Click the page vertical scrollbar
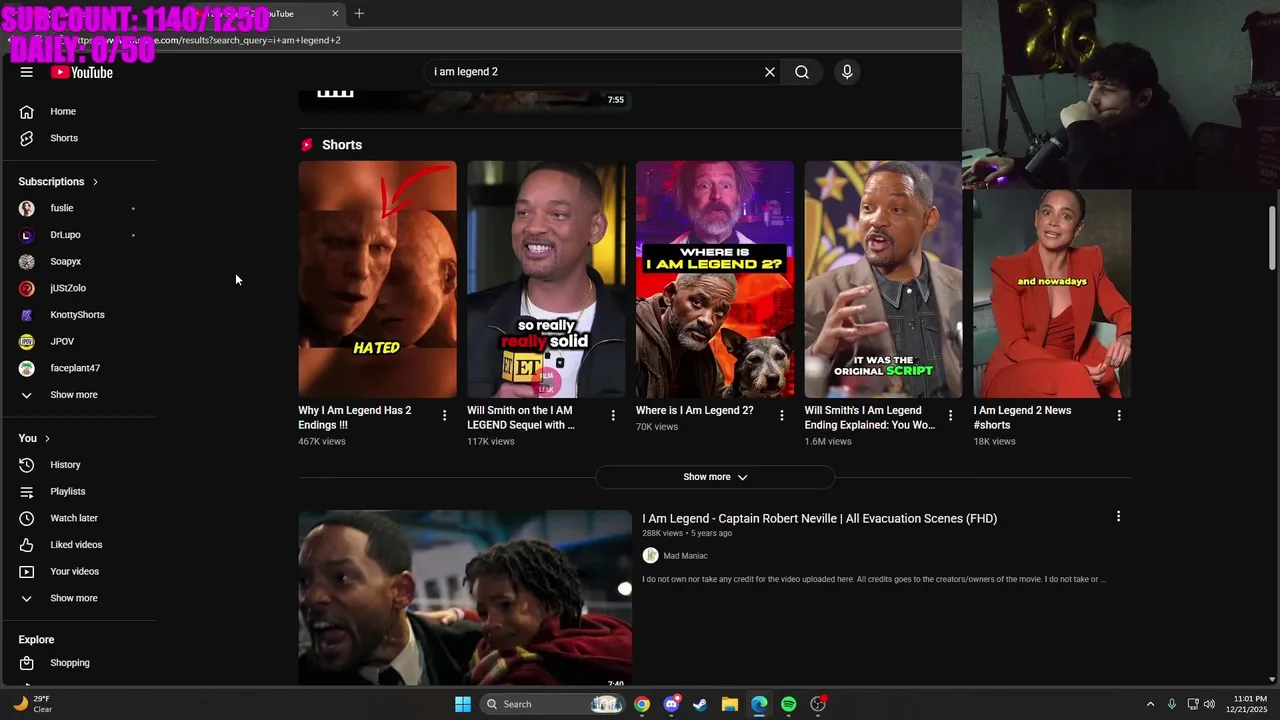Viewport: 1280px width, 720px height. click(x=1272, y=237)
